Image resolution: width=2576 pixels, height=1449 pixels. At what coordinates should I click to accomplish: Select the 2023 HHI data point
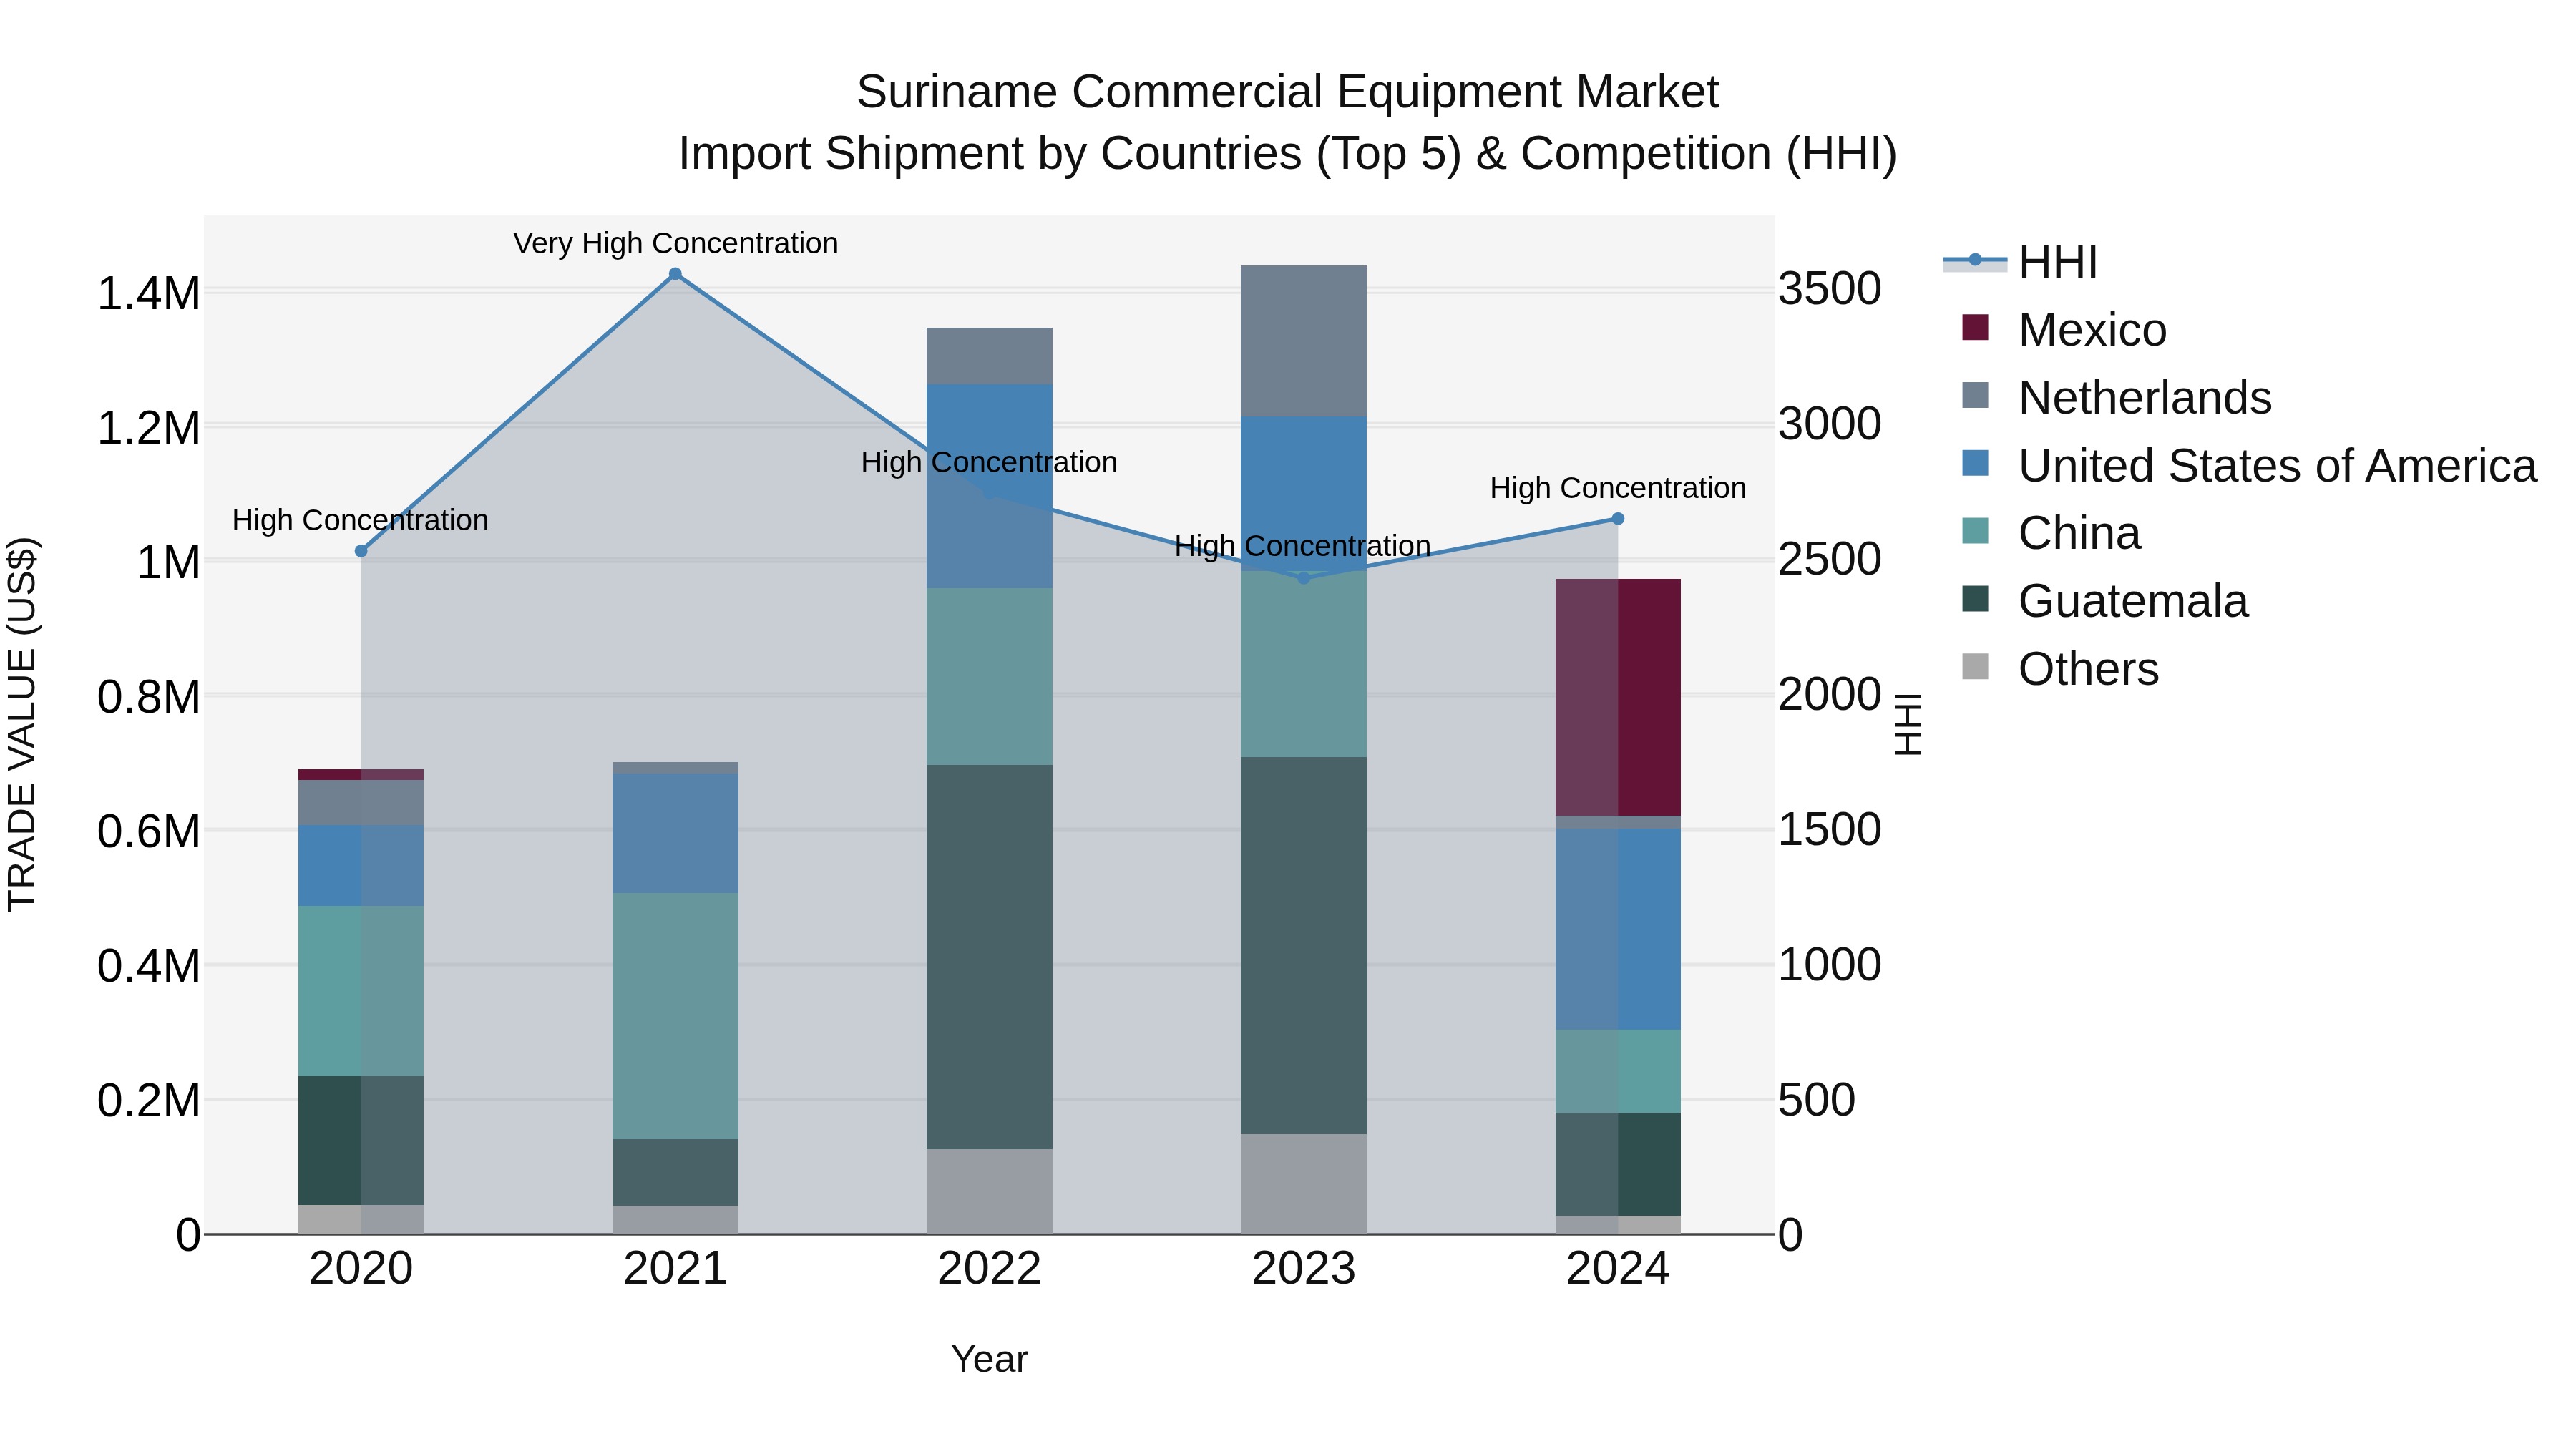[1303, 578]
